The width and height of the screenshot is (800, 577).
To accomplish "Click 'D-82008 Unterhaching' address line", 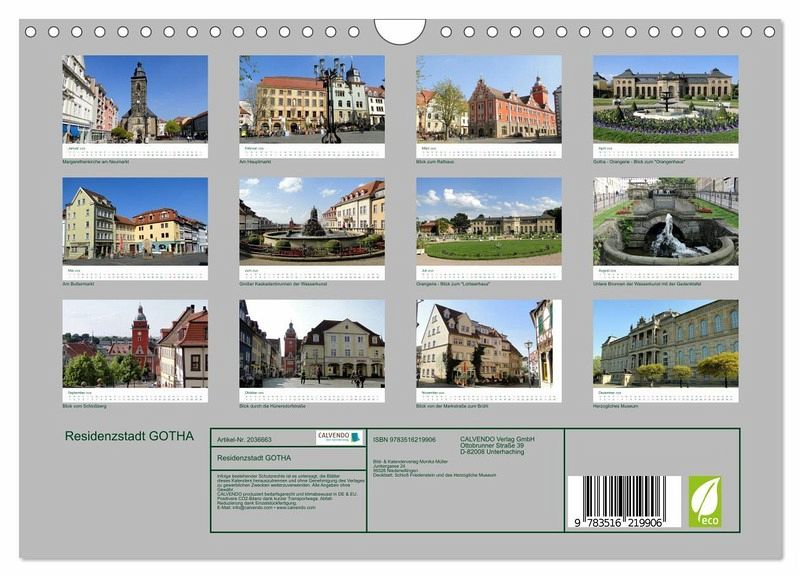I will pyautogui.click(x=492, y=452).
